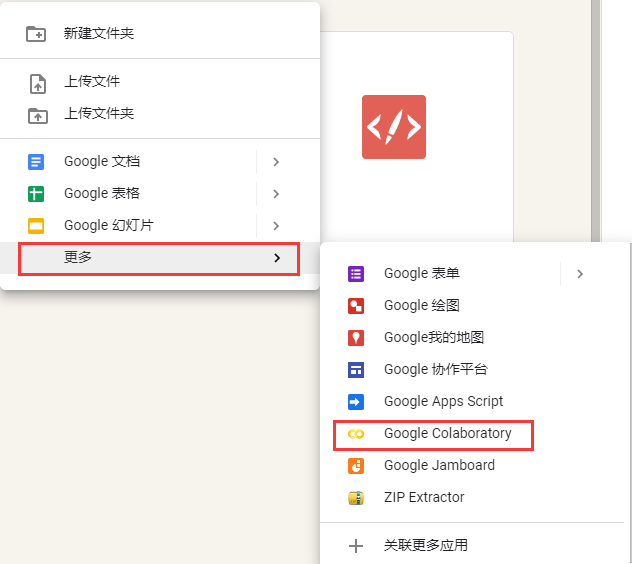Click the blue Google Docs icon
Viewport: 632px width, 564px height.
coord(36,162)
